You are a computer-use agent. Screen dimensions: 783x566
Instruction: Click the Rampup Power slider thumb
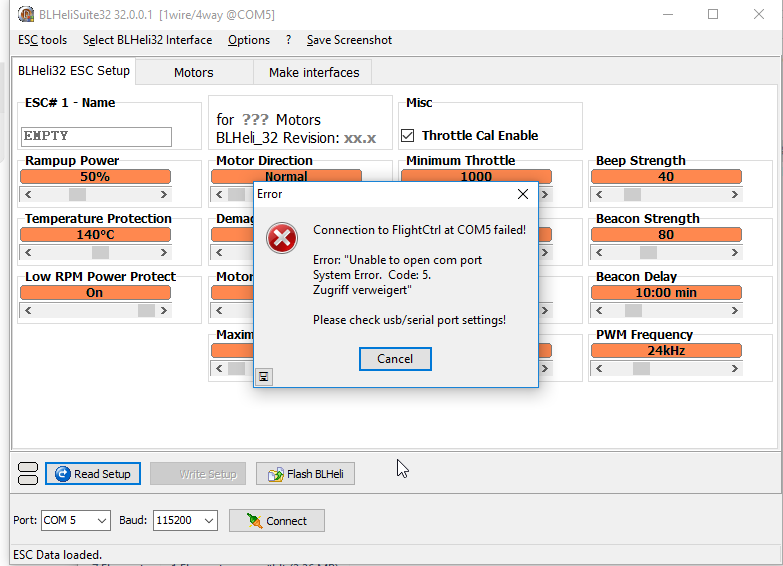click(77, 195)
